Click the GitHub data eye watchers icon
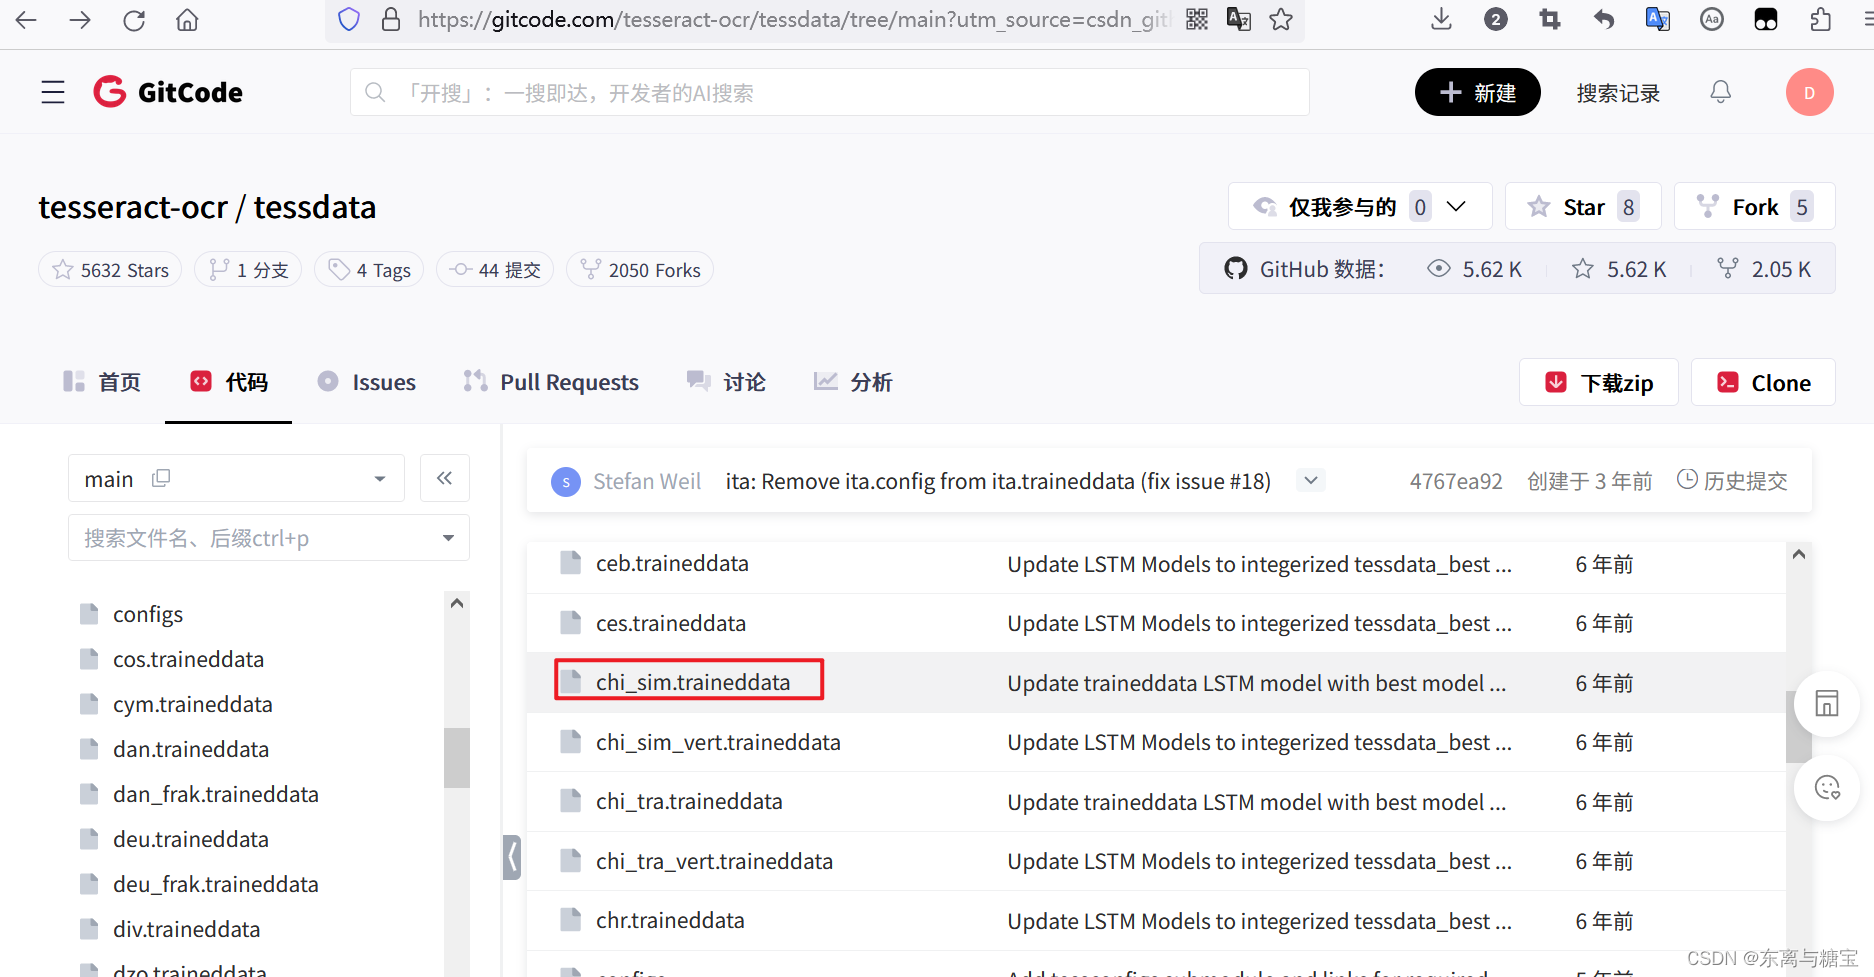The height and width of the screenshot is (977, 1874). pyautogui.click(x=1439, y=269)
